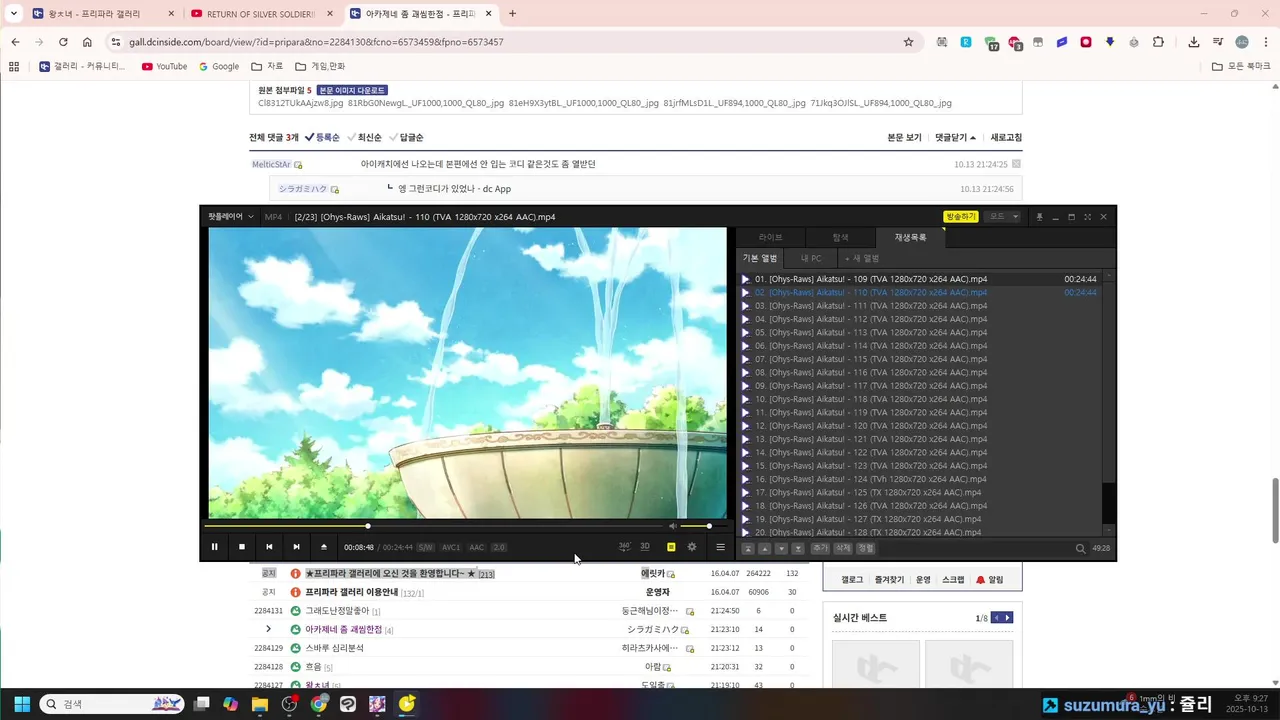Search the playlist with magnifier icon
The height and width of the screenshot is (720, 1280).
1080,548
